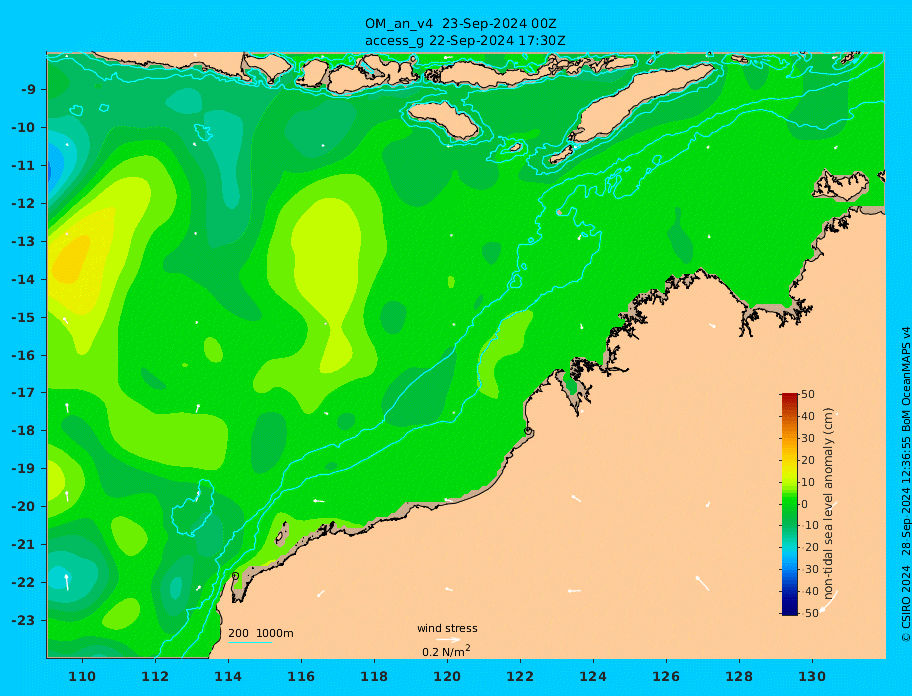Click latitude axis label -9
Viewport: 912px width, 696px height.
click(x=28, y=90)
